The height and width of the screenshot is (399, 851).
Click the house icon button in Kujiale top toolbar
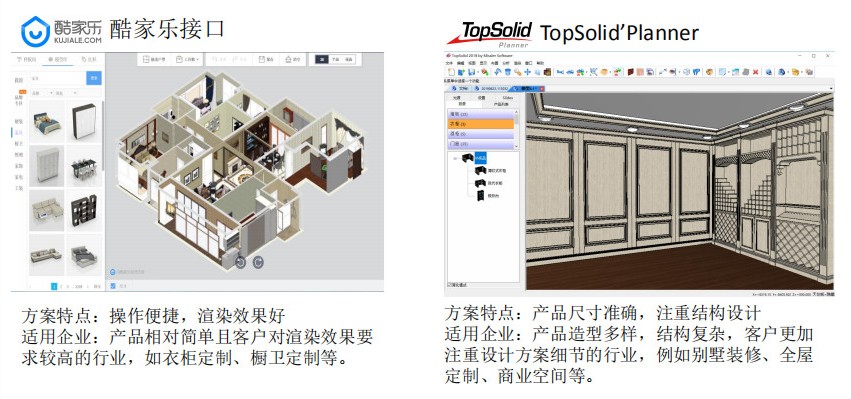pyautogui.click(x=288, y=59)
